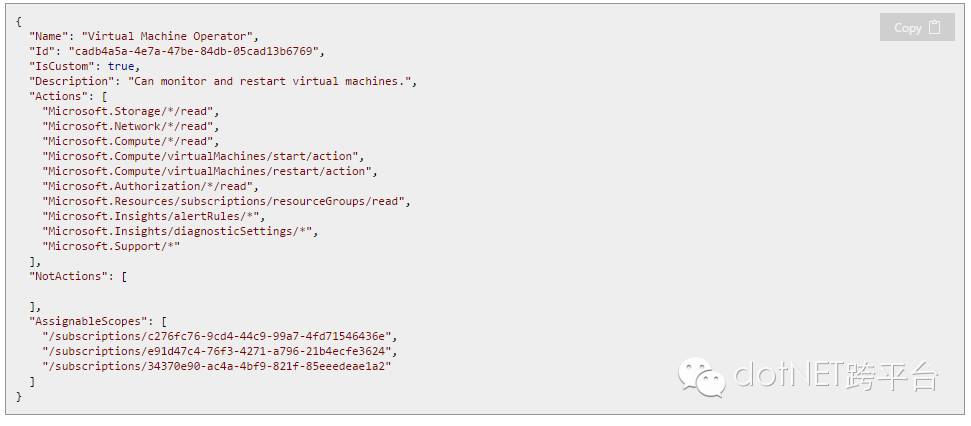Click the Description text string
This screenshot has width=971, height=426.
click(270, 81)
